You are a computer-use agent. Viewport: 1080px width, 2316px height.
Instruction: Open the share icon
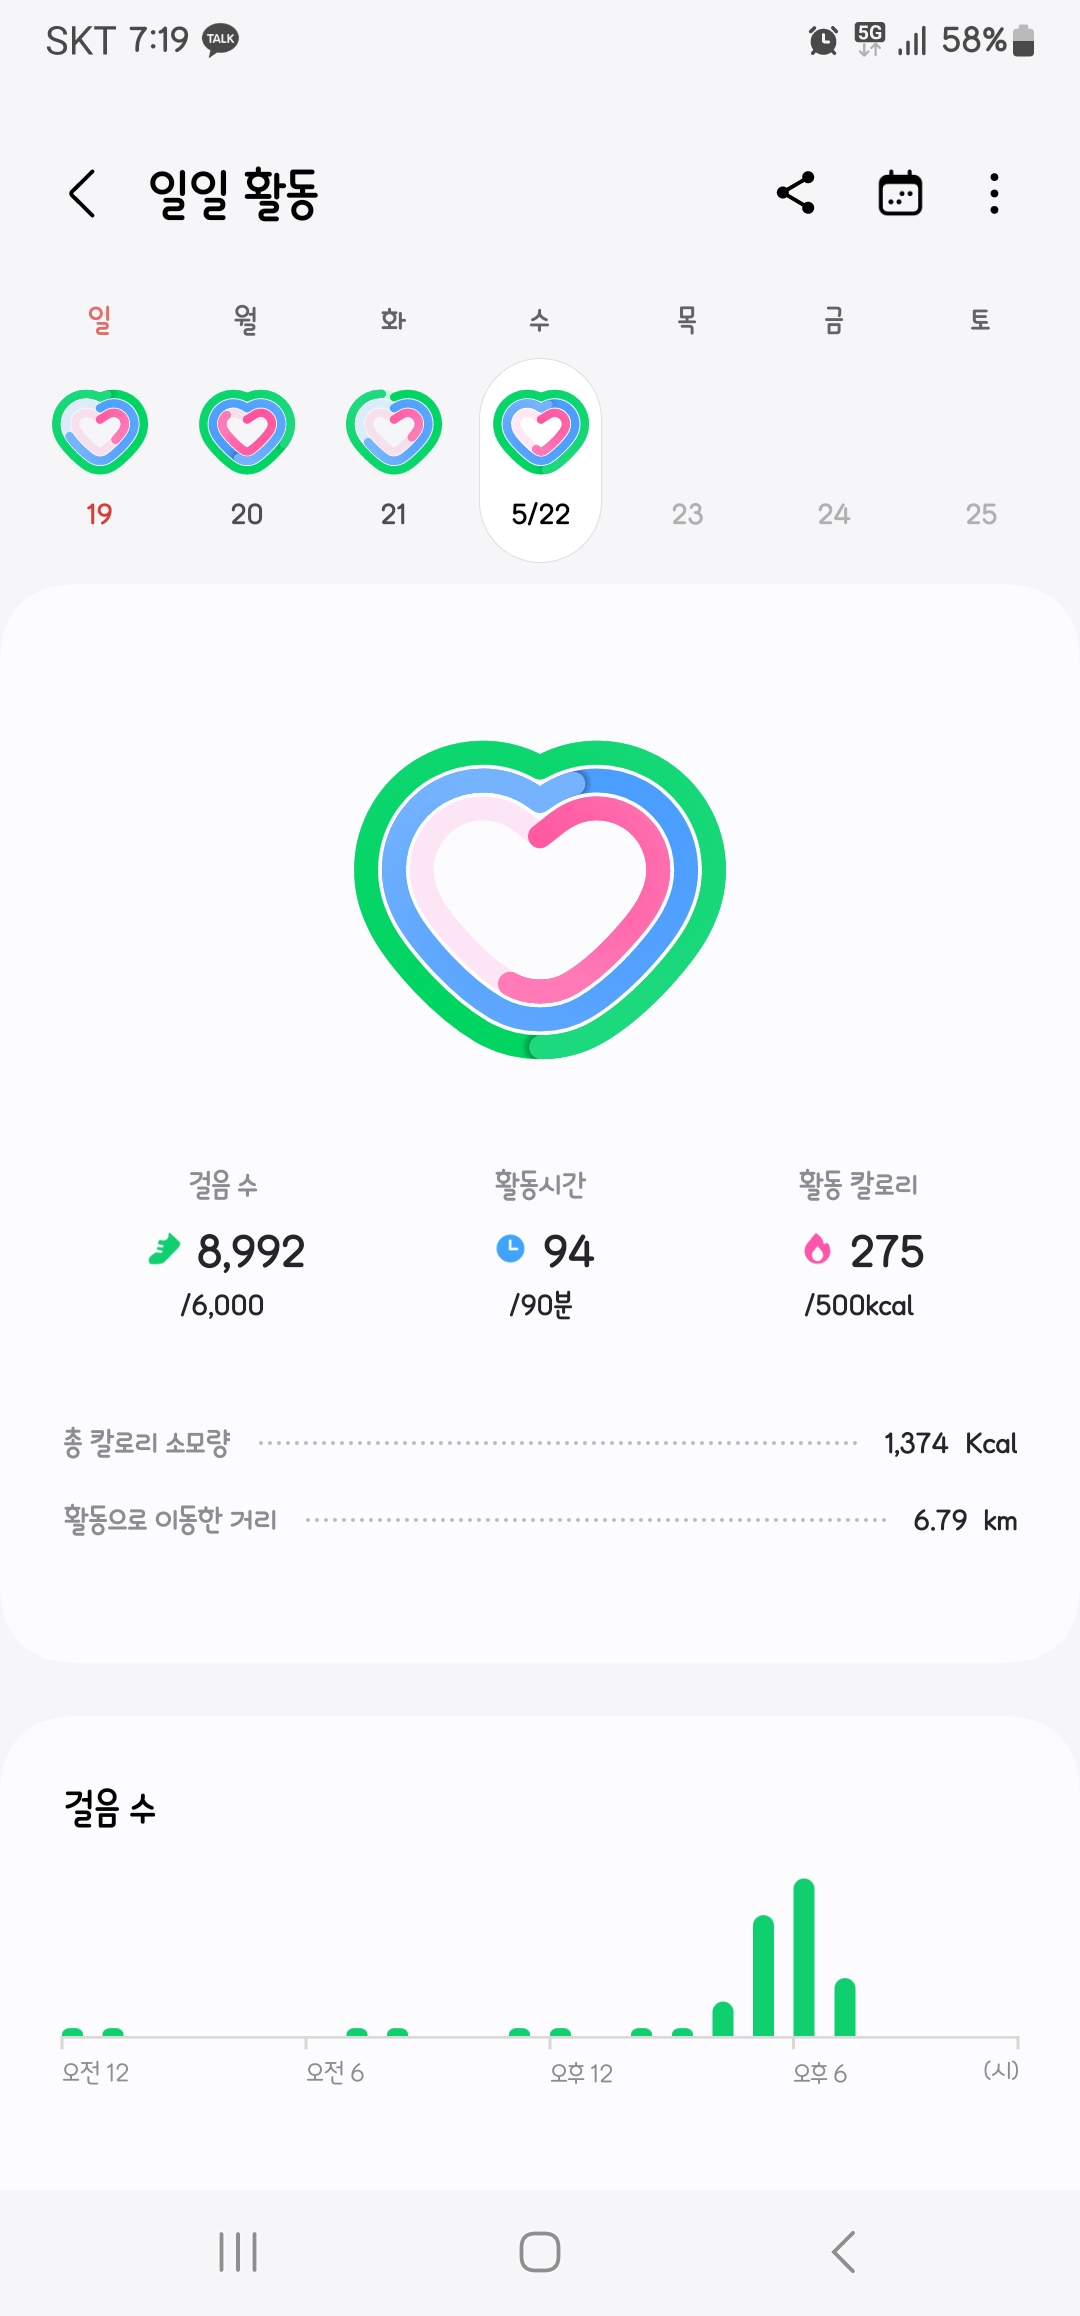[x=796, y=193]
